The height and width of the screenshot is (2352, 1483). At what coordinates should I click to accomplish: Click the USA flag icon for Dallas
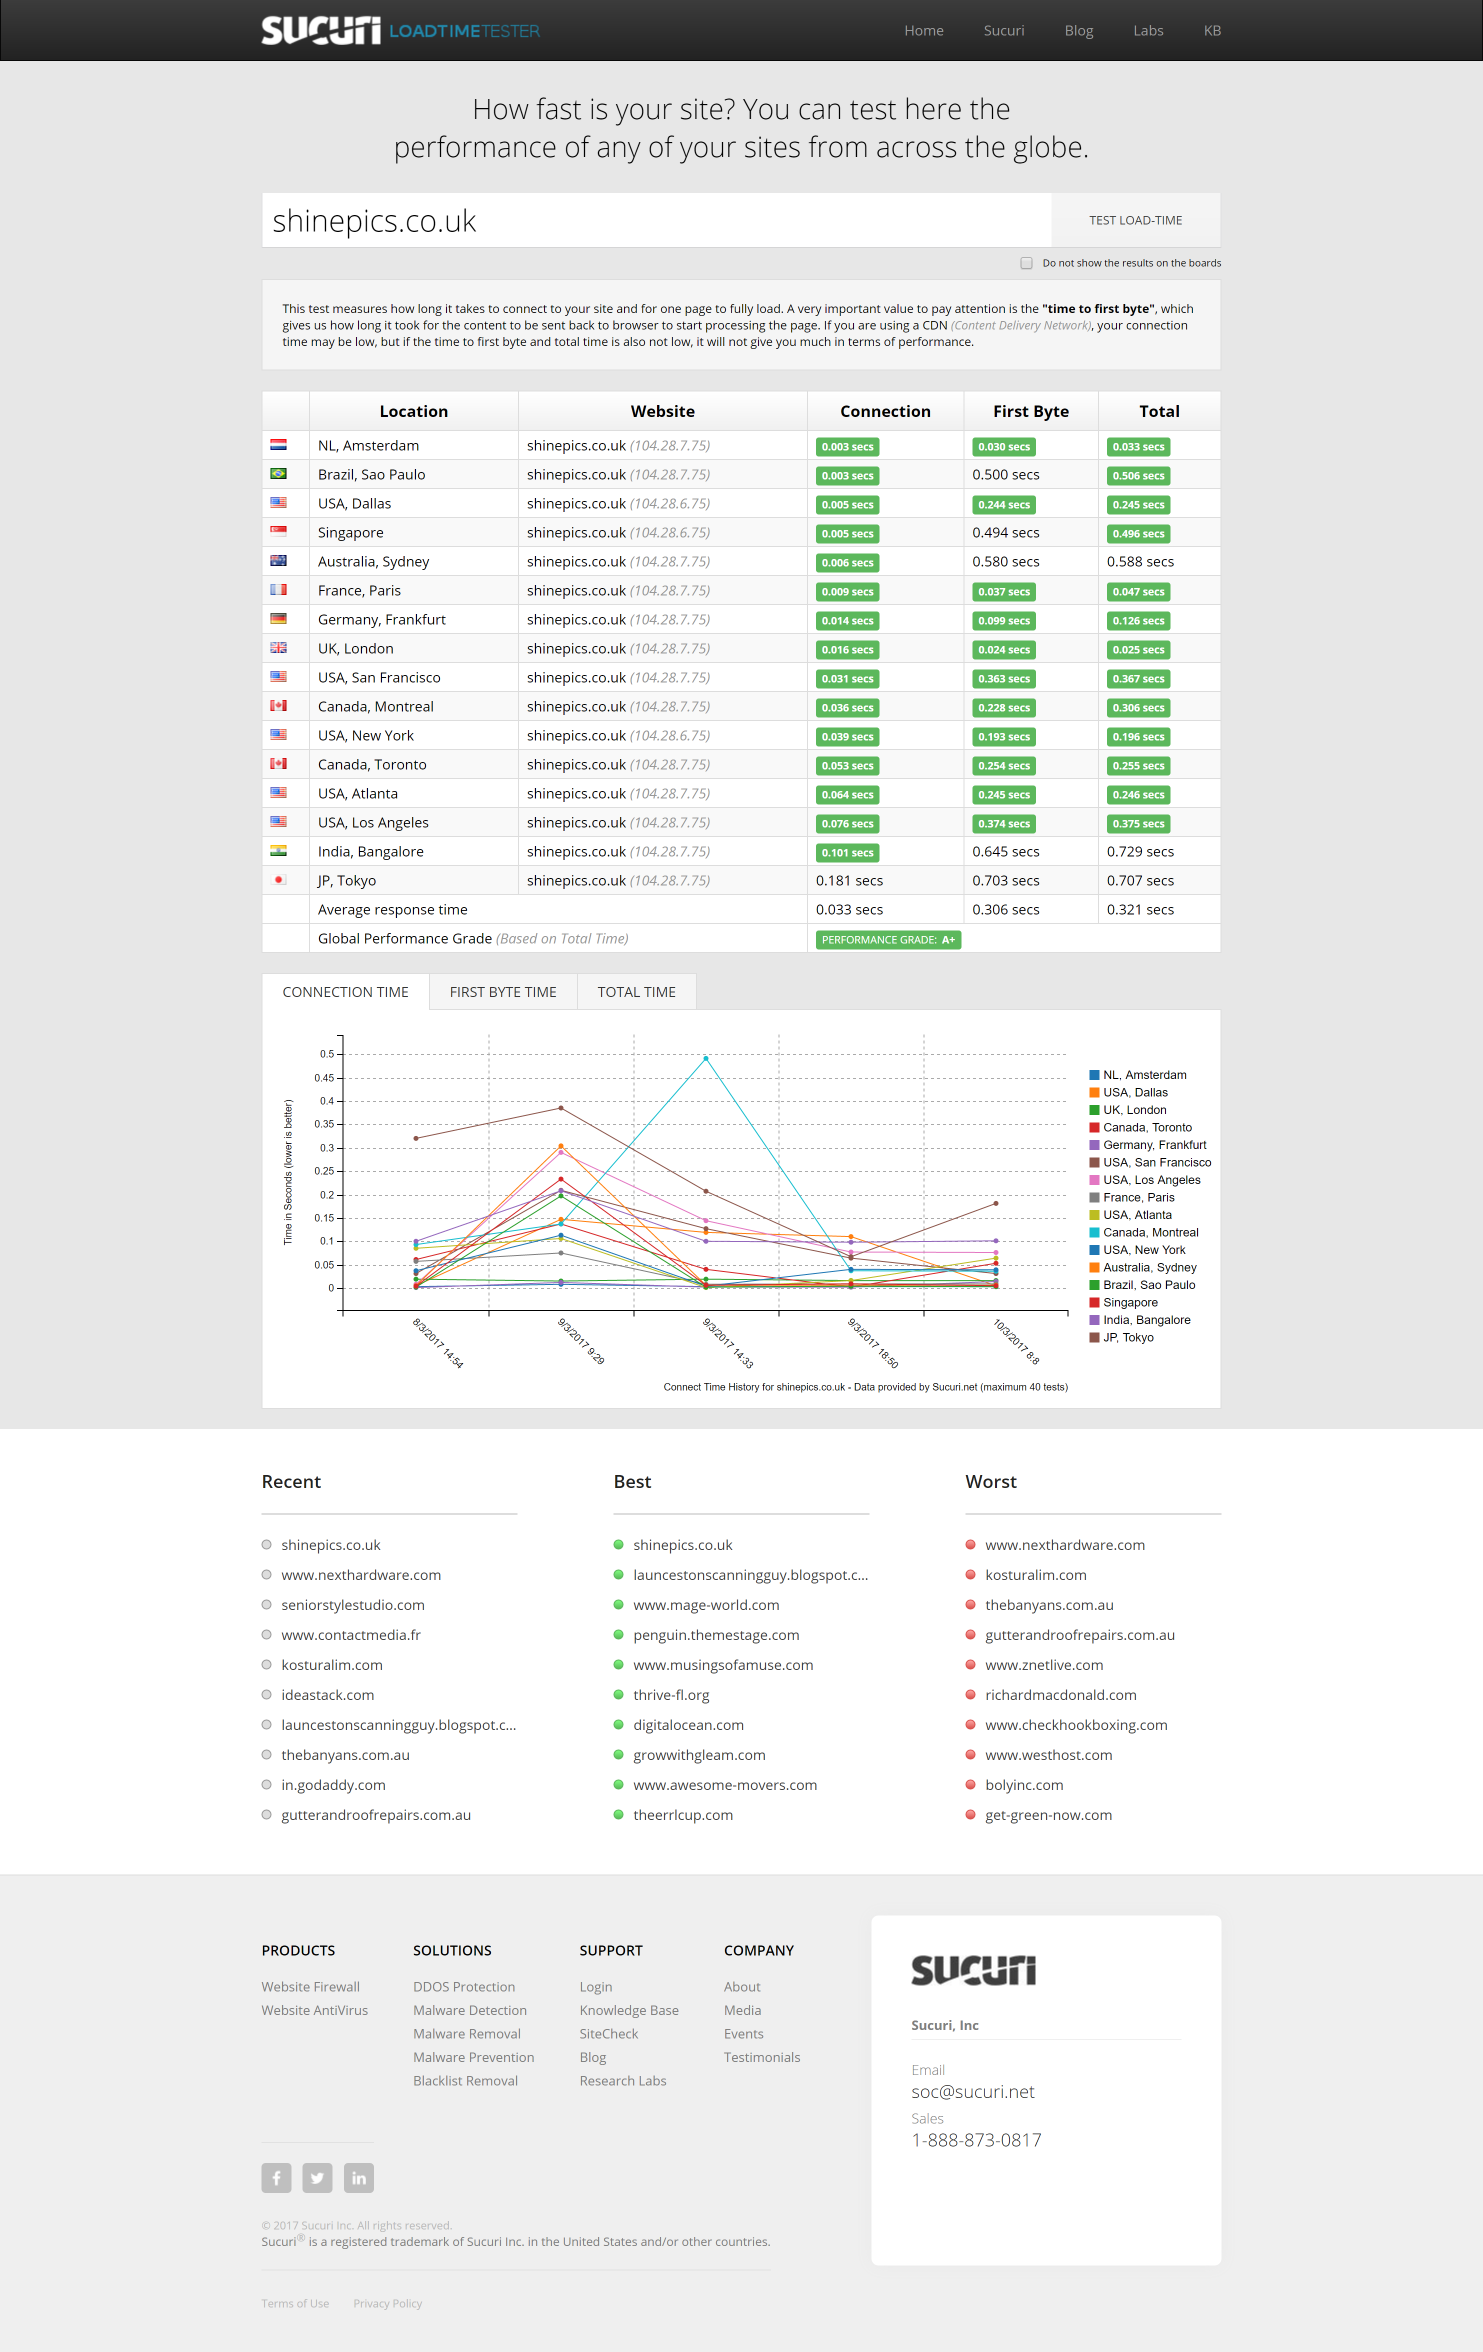[x=278, y=503]
